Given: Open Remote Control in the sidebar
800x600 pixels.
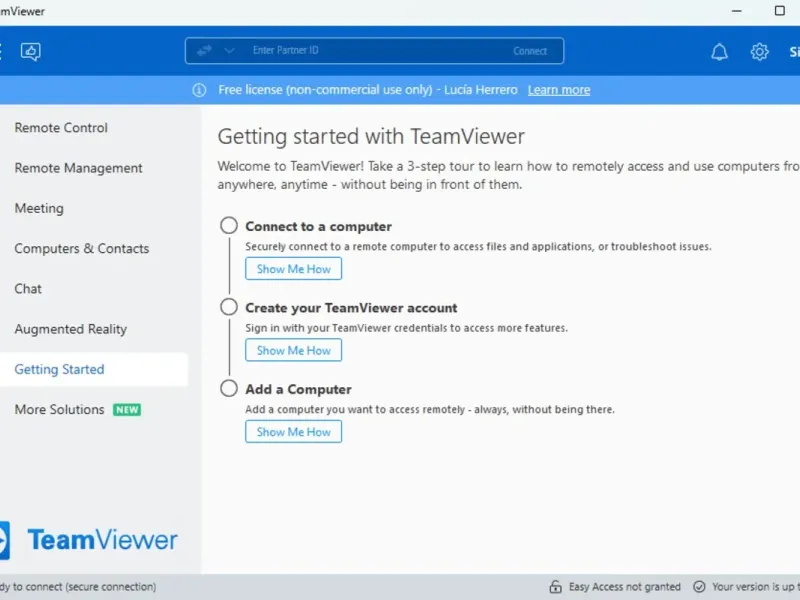Looking at the screenshot, I should tap(61, 128).
